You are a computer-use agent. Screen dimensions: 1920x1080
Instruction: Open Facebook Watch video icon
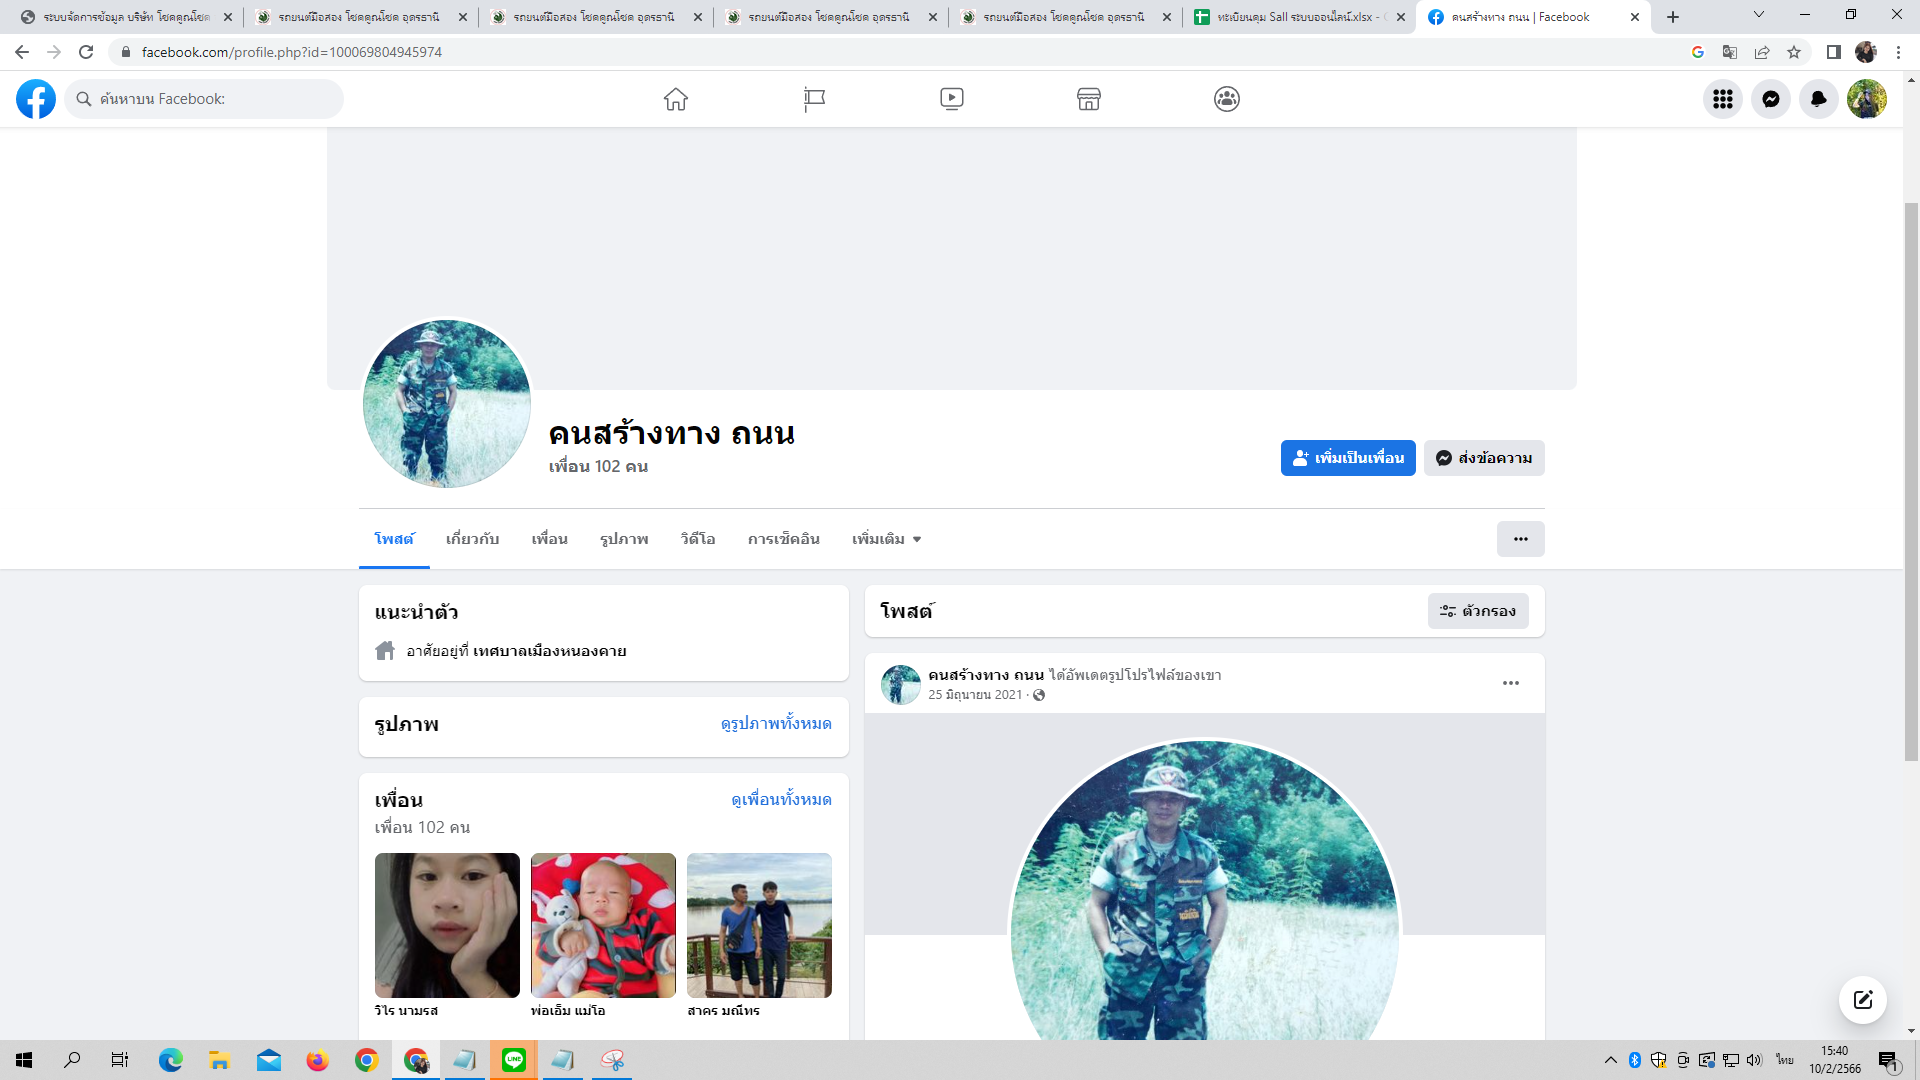pos(952,99)
